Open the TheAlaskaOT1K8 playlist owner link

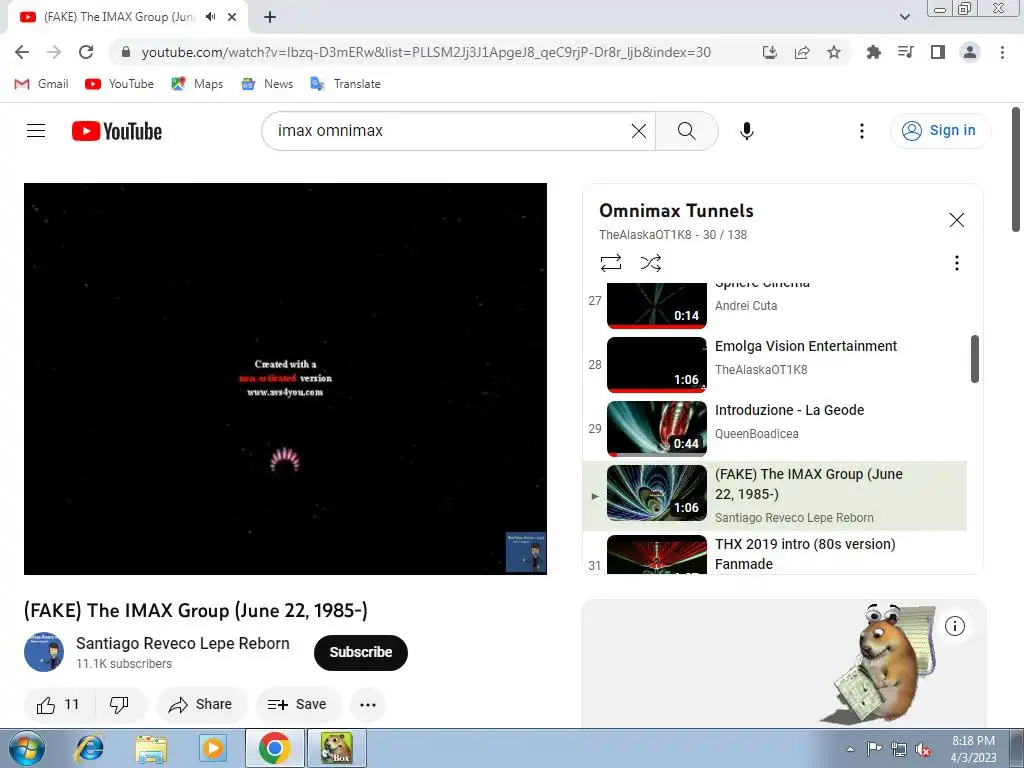(645, 234)
